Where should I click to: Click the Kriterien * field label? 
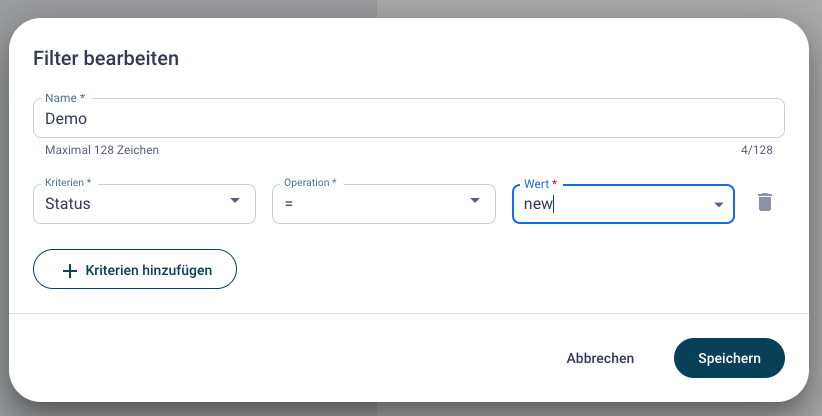coord(68,182)
